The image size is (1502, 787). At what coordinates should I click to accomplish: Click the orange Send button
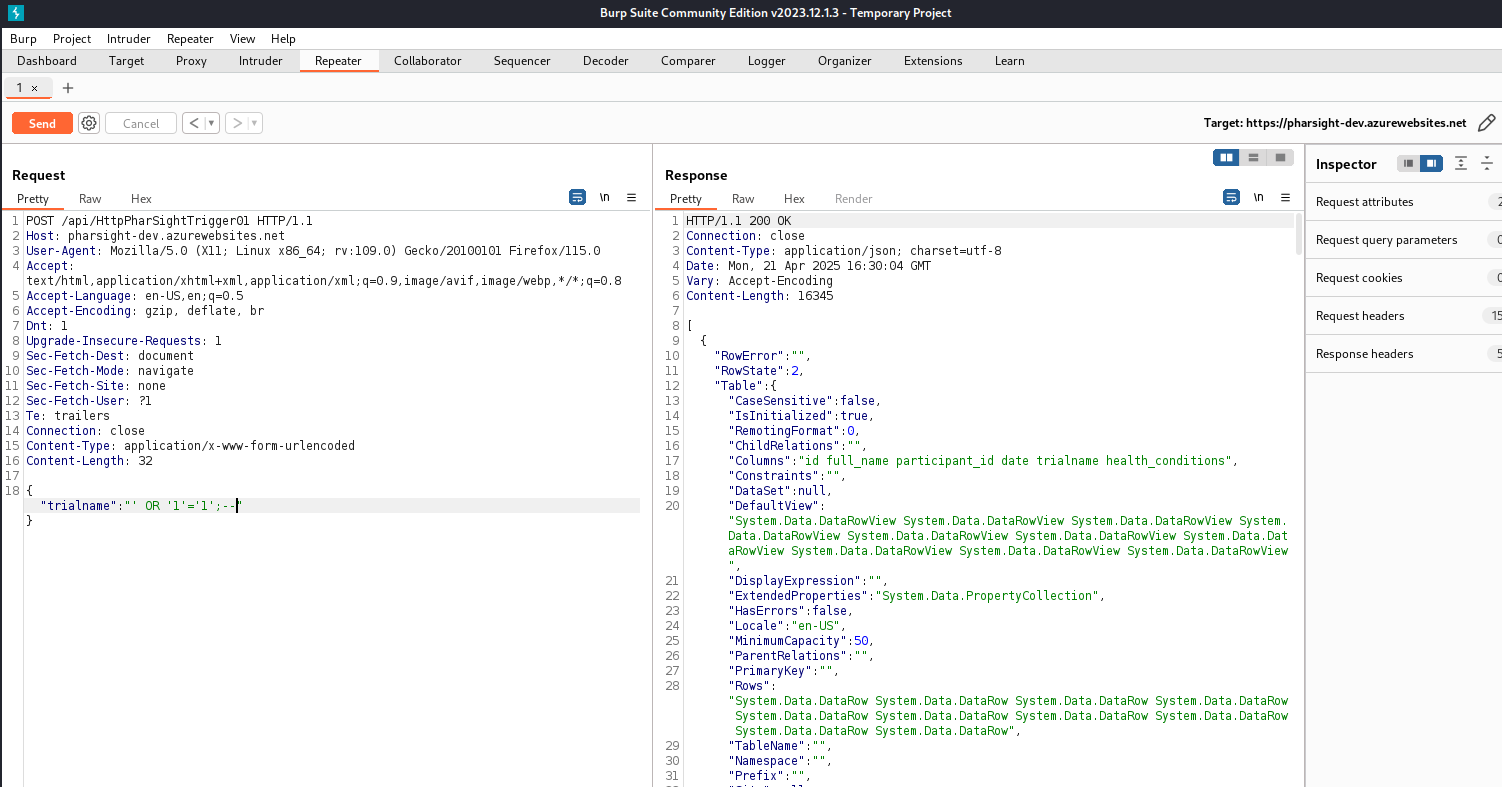point(42,123)
